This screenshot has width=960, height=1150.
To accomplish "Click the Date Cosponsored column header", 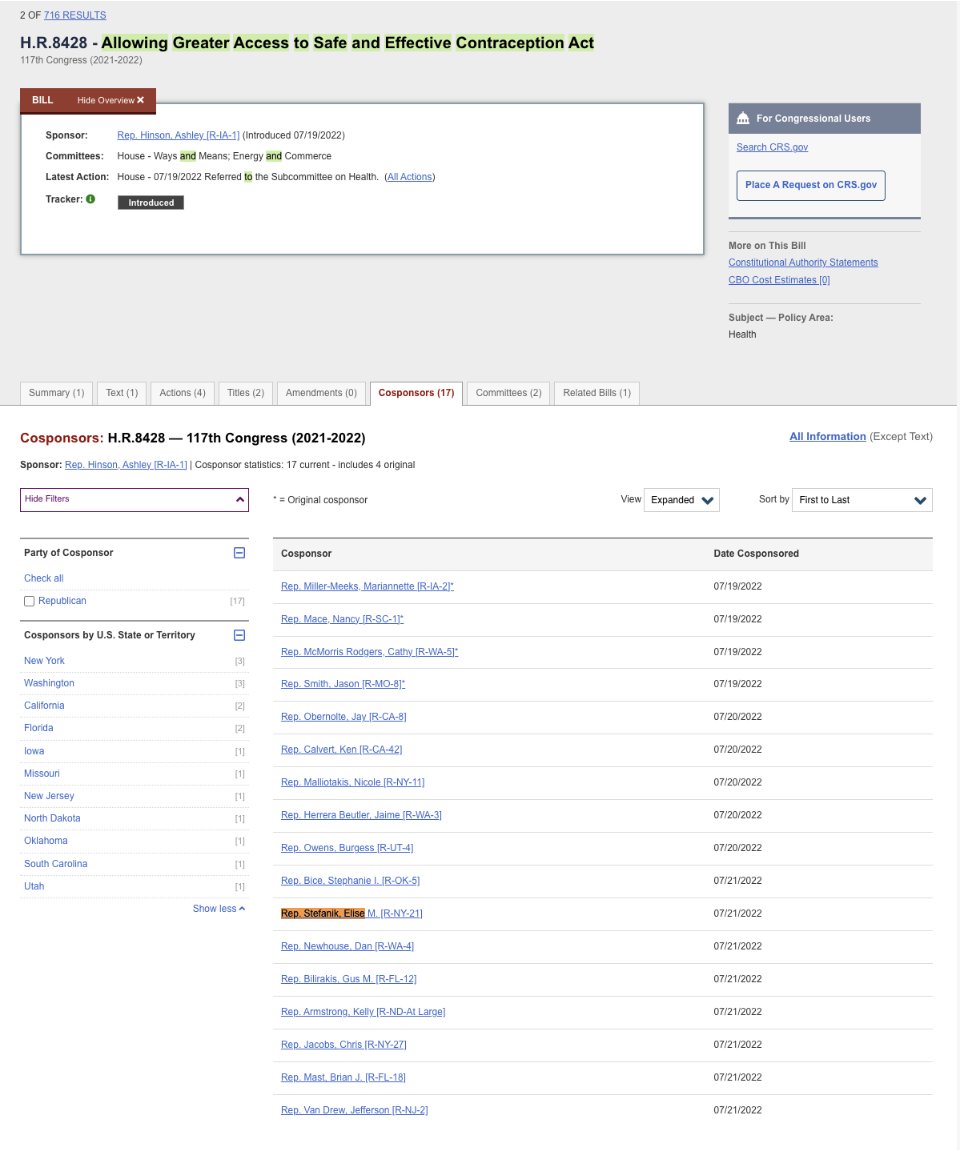I will tap(756, 554).
